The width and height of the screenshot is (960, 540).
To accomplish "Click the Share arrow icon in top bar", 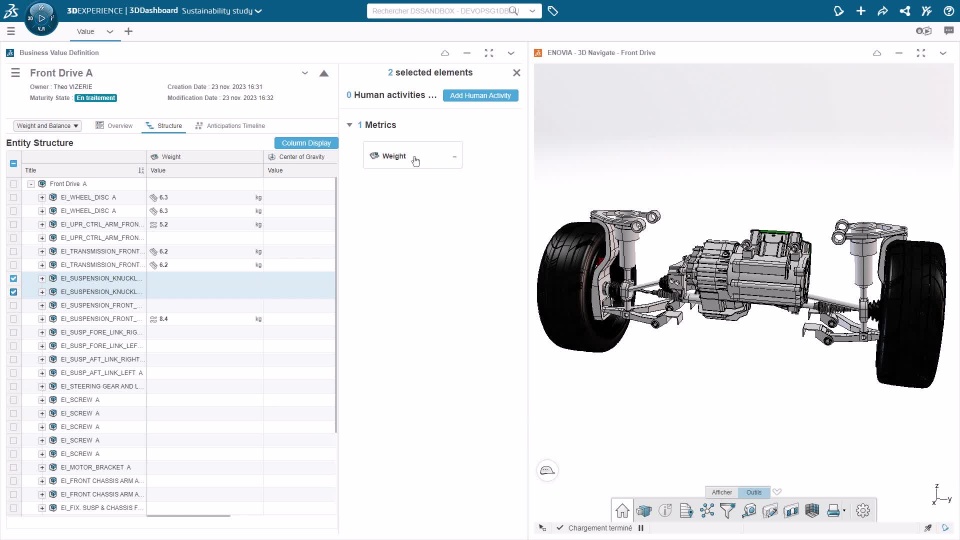I will (x=883, y=11).
